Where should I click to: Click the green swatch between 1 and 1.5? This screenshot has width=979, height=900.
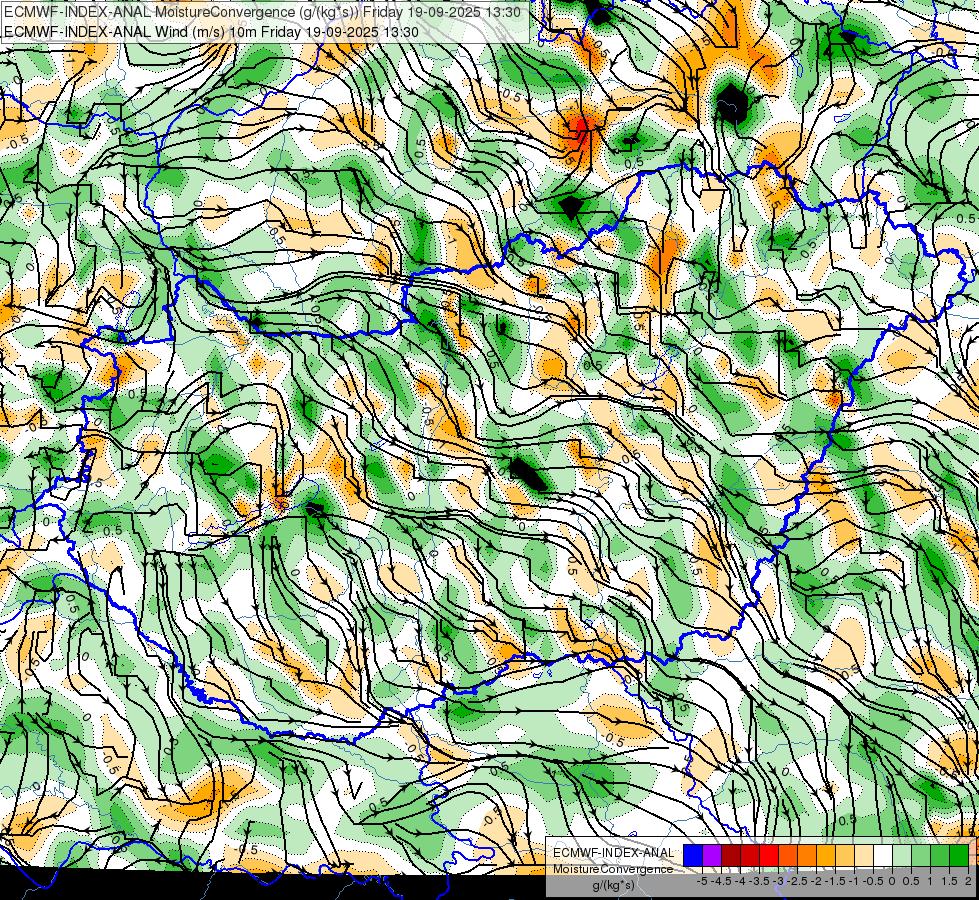tap(940, 855)
